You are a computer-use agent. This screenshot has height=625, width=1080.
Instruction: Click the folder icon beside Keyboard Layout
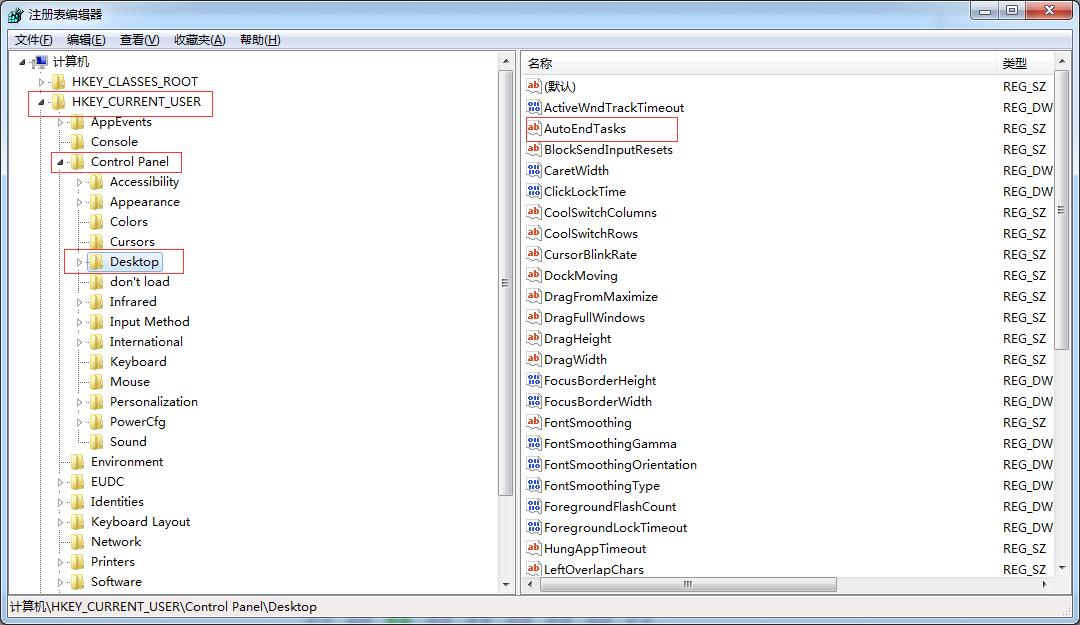[78, 522]
